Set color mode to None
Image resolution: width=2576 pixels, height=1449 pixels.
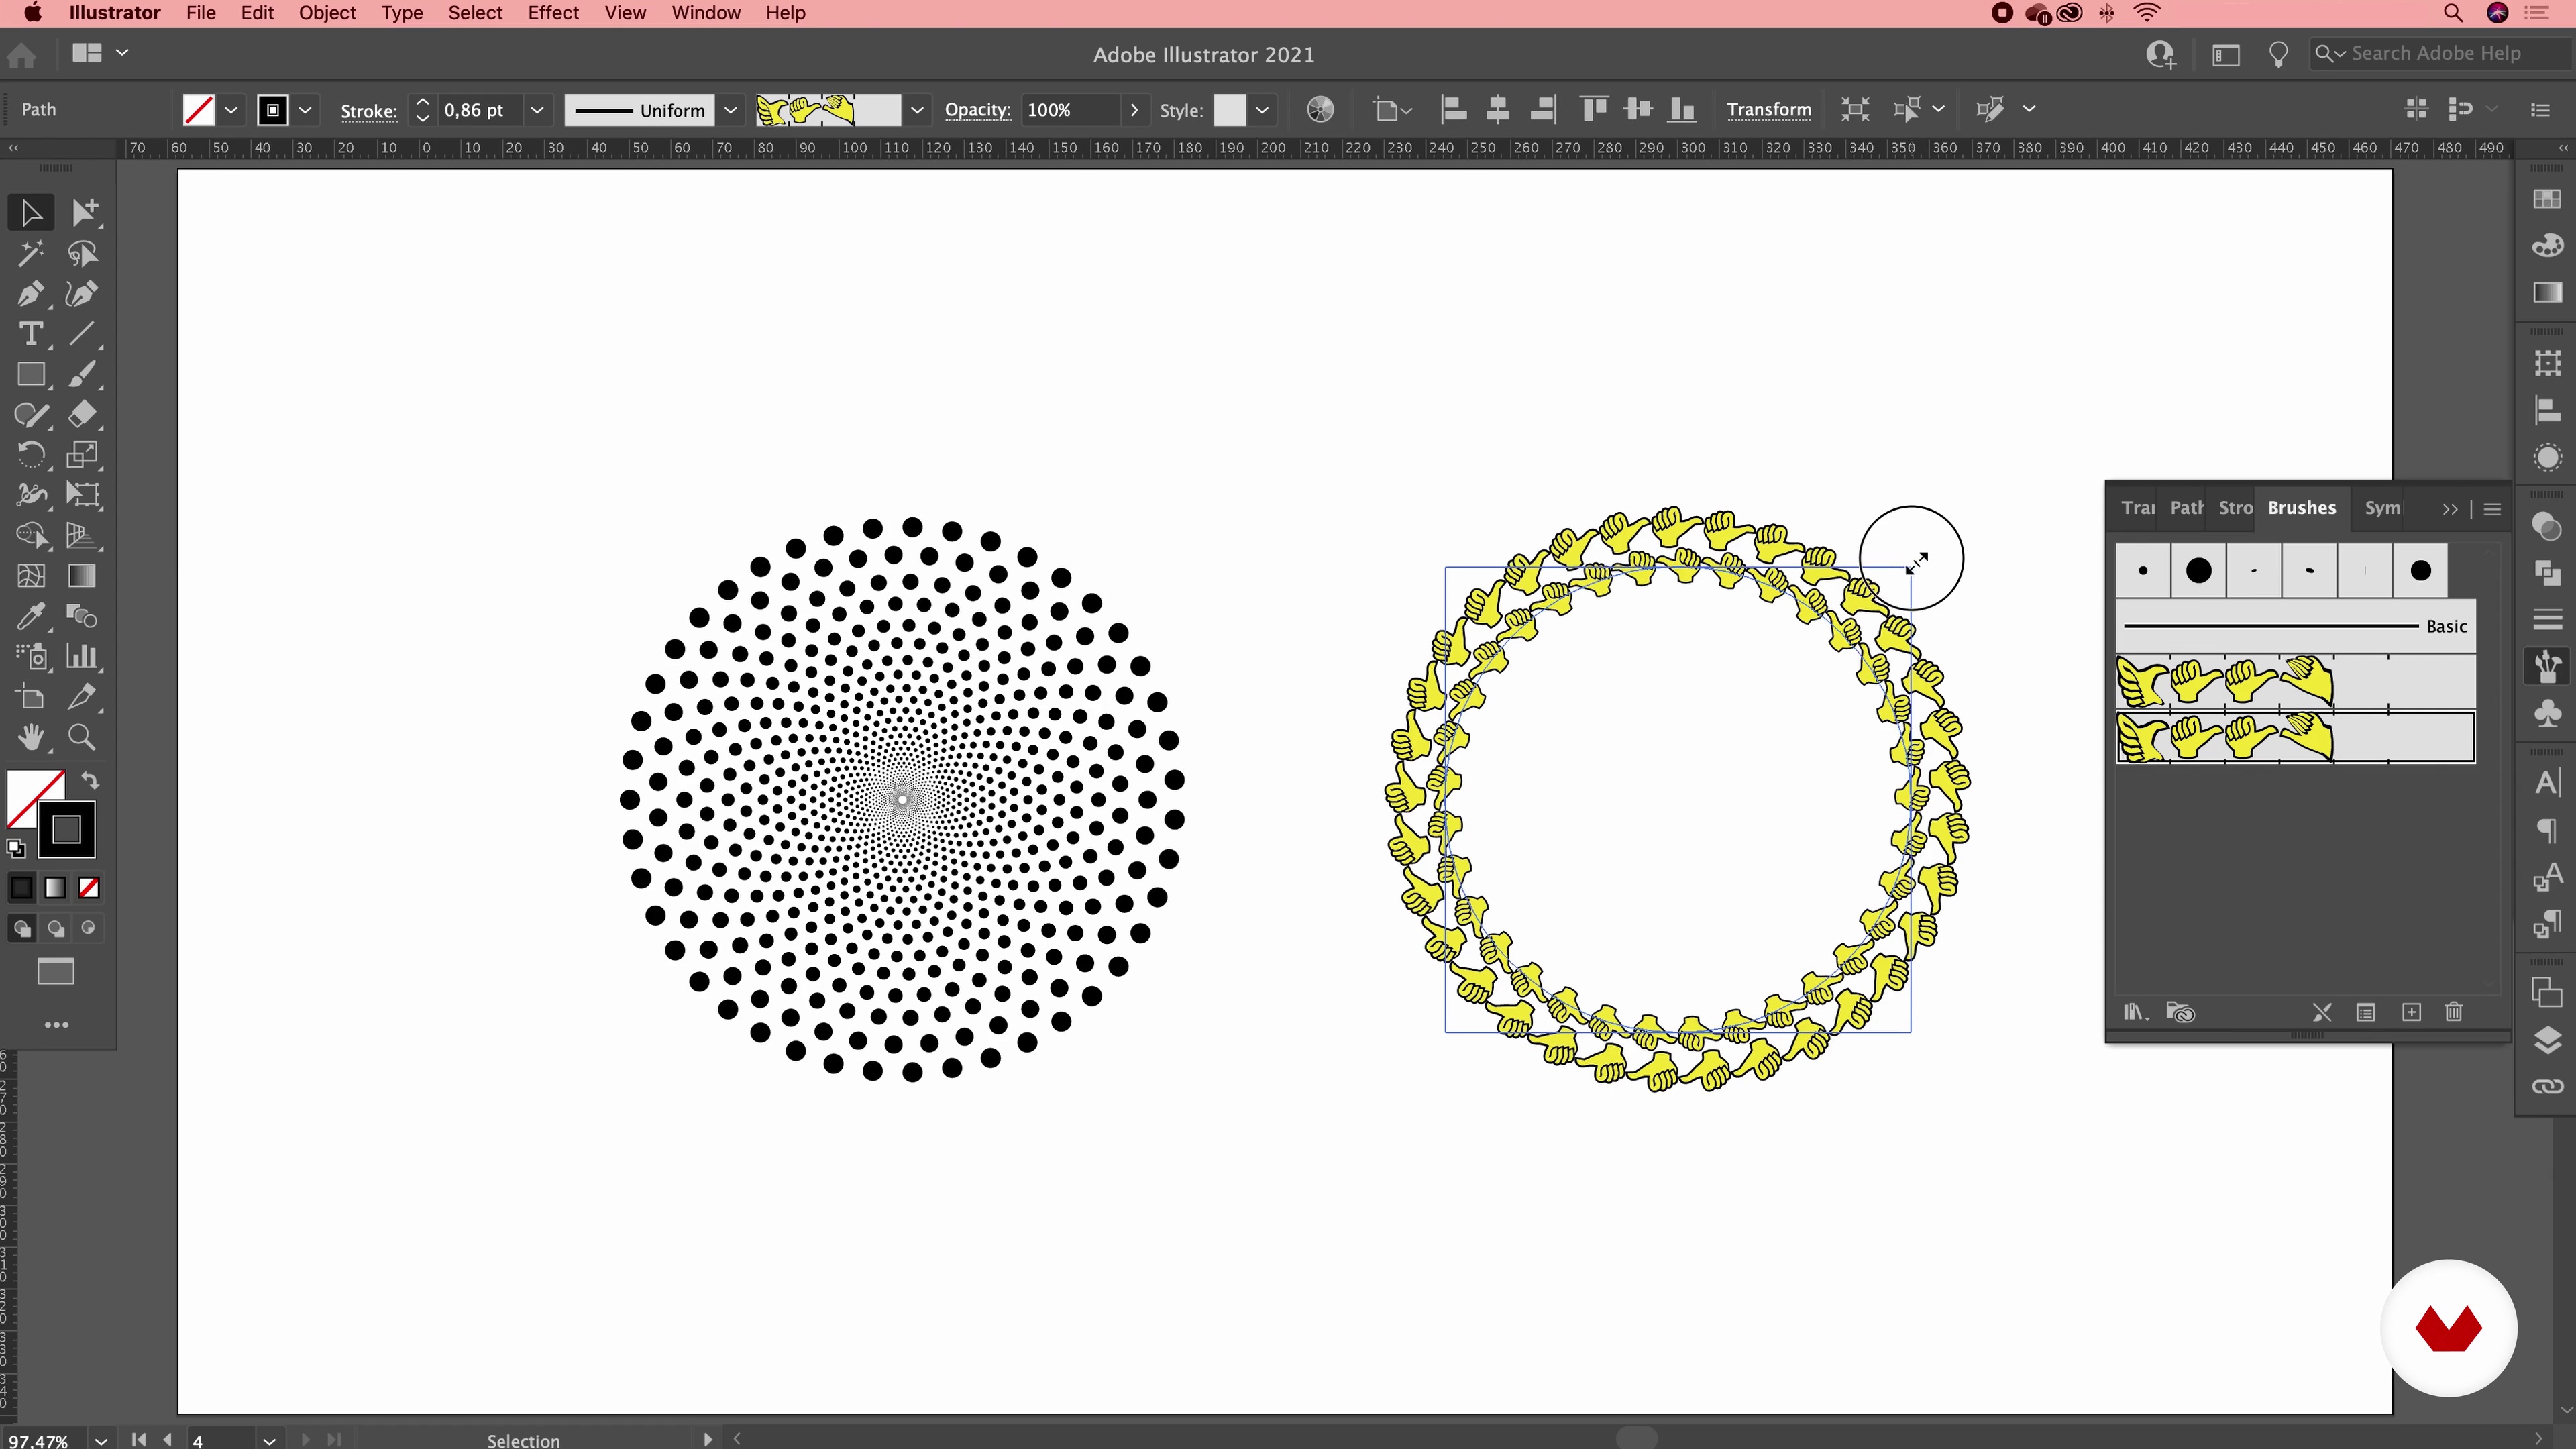pos(89,888)
